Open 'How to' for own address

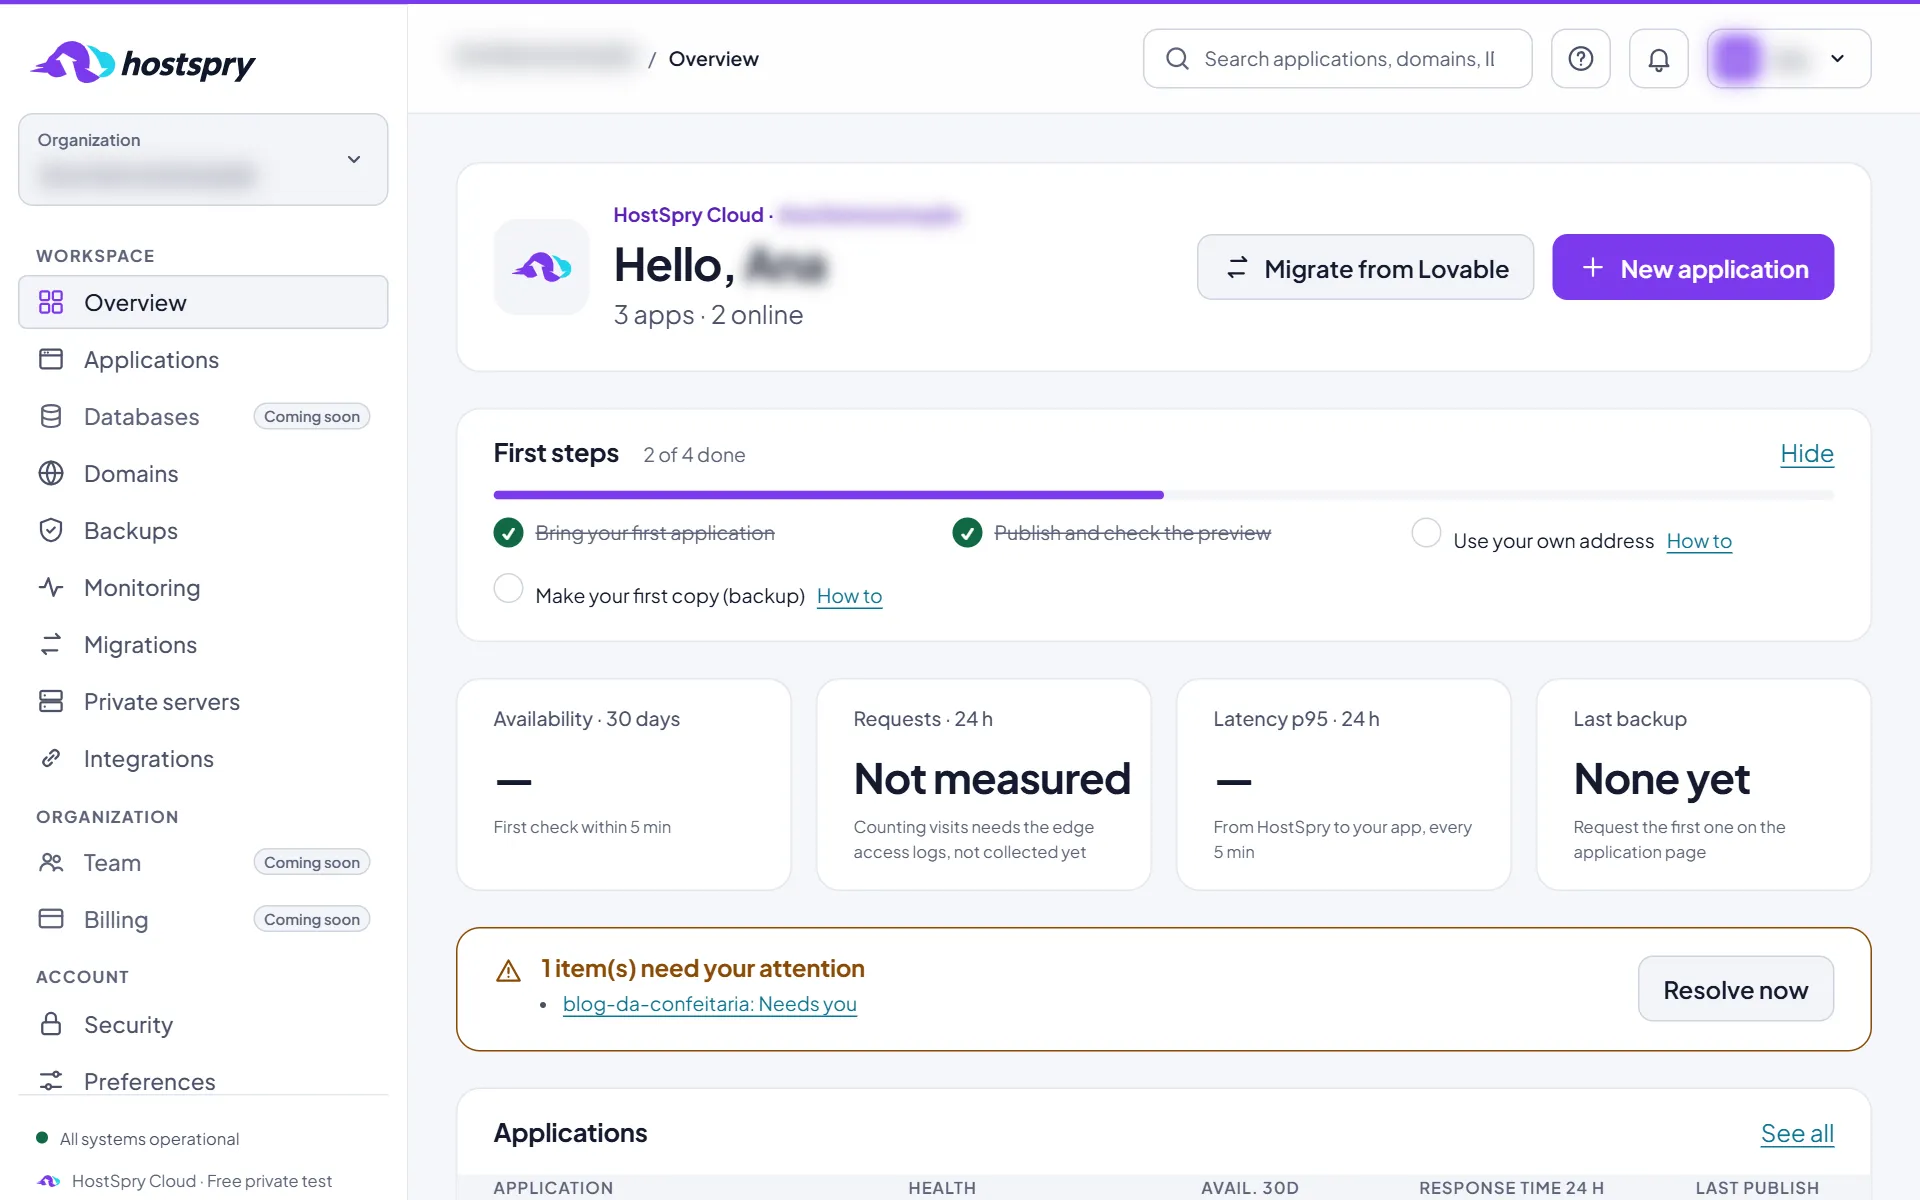point(1699,541)
